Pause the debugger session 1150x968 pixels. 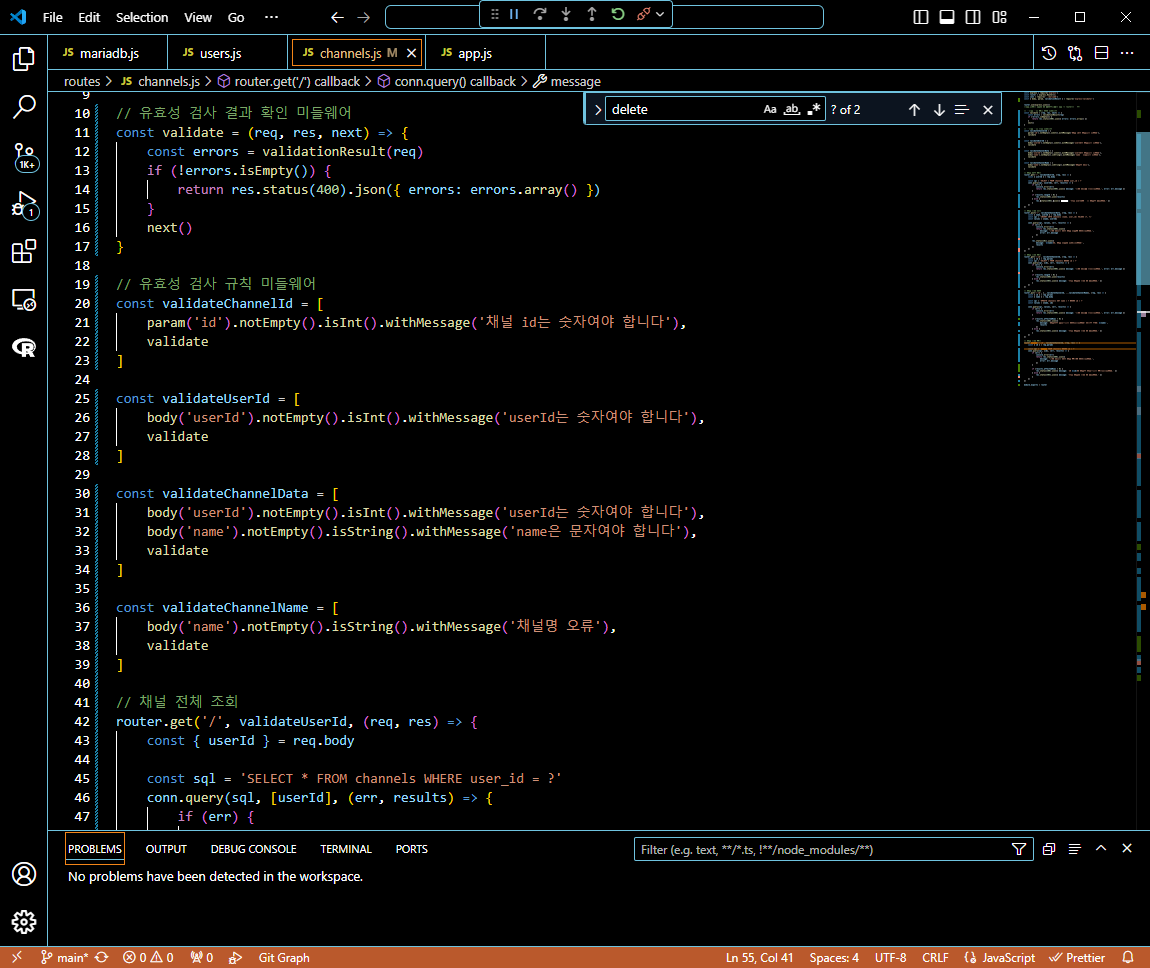coord(514,14)
